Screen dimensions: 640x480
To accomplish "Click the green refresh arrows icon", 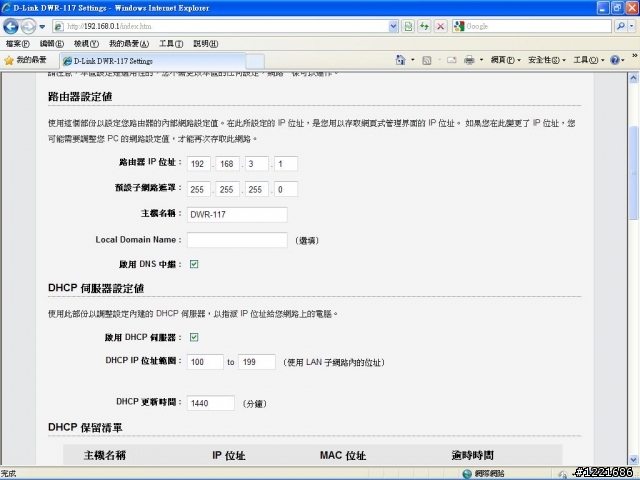I will pyautogui.click(x=424, y=27).
